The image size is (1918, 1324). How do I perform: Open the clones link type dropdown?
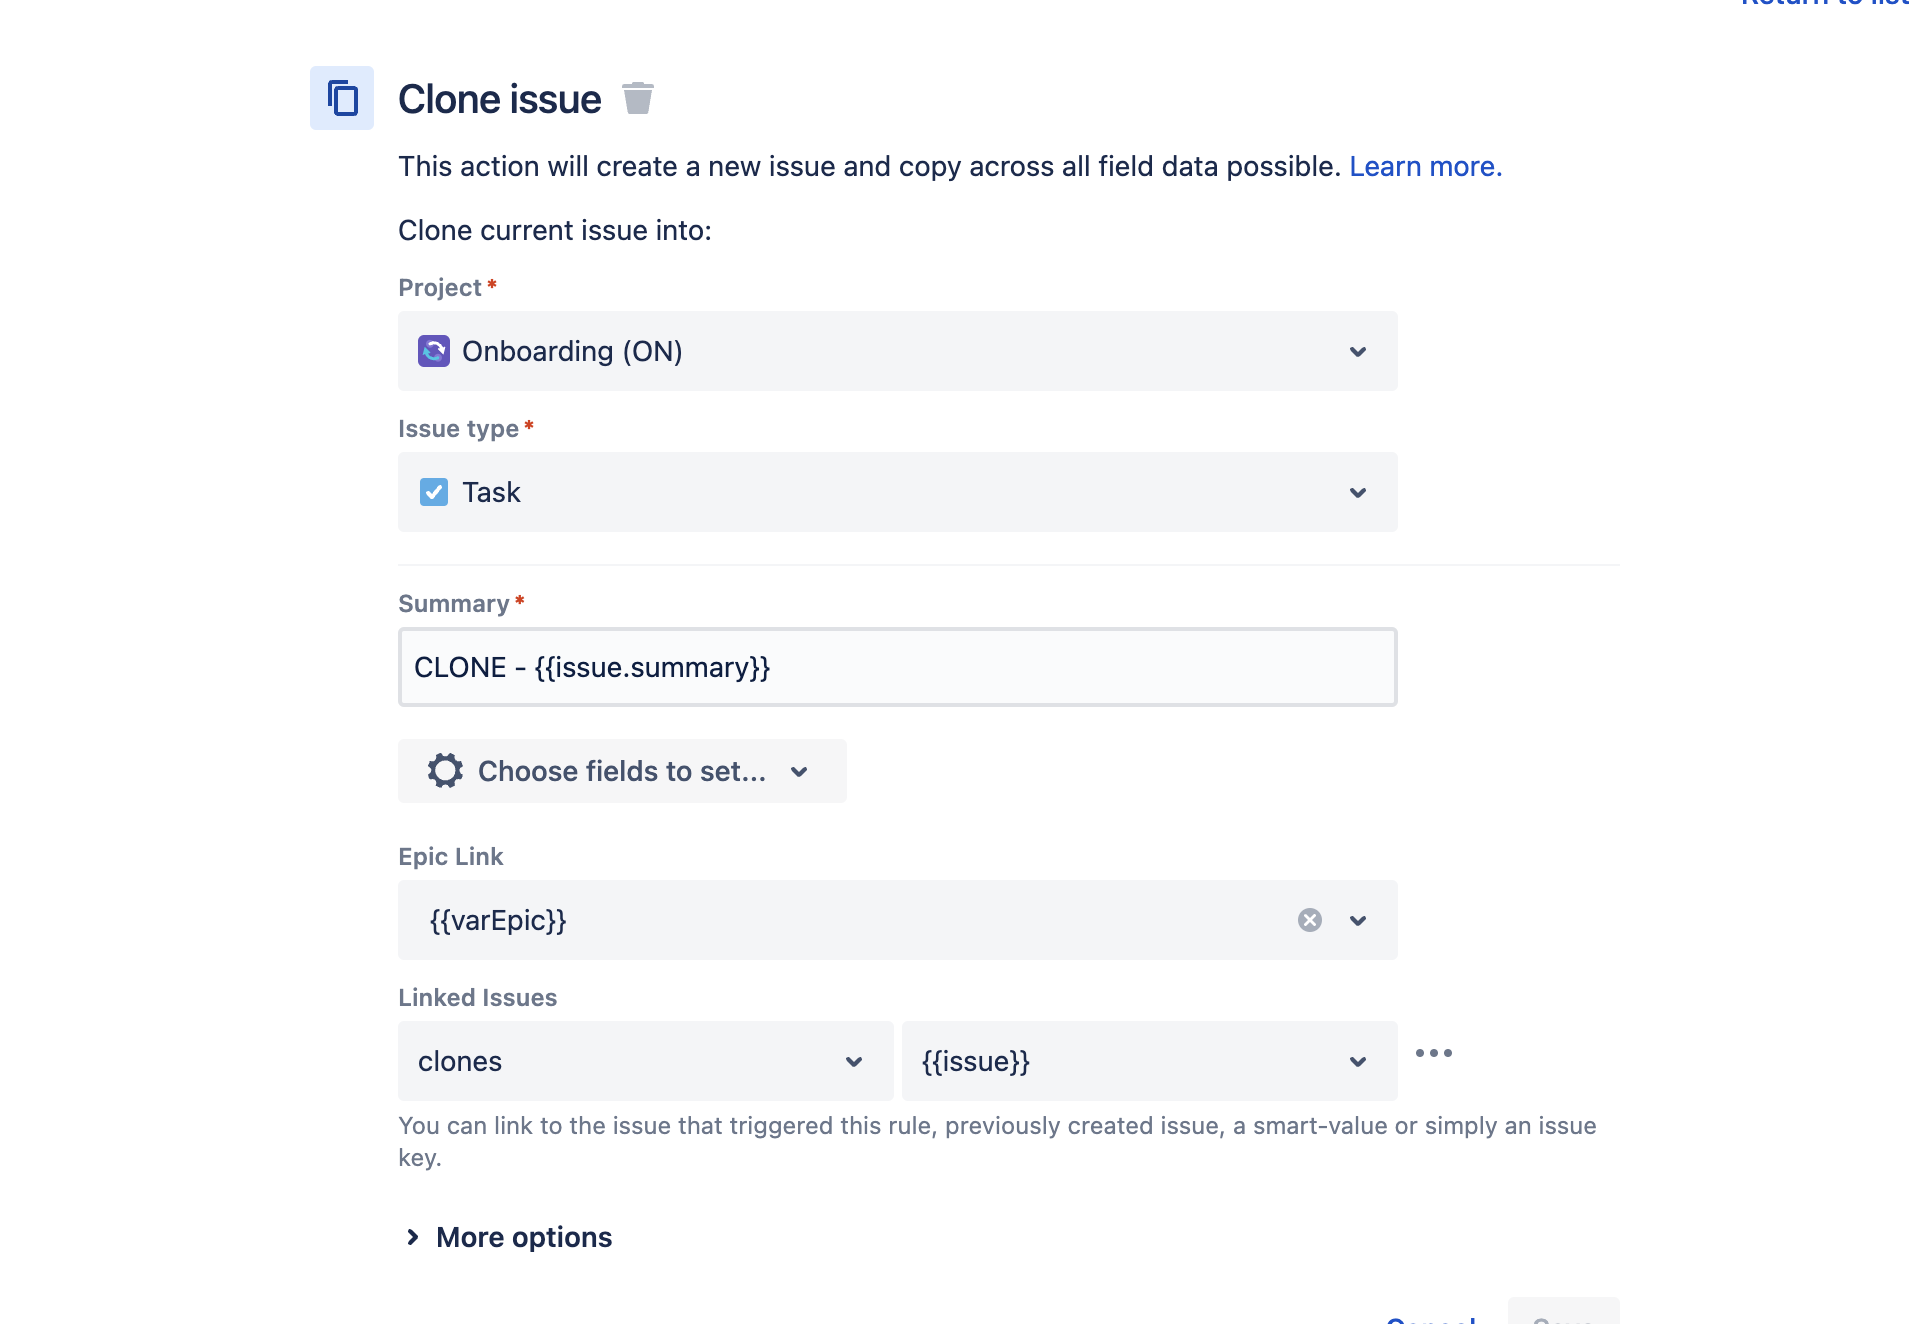(x=646, y=1061)
